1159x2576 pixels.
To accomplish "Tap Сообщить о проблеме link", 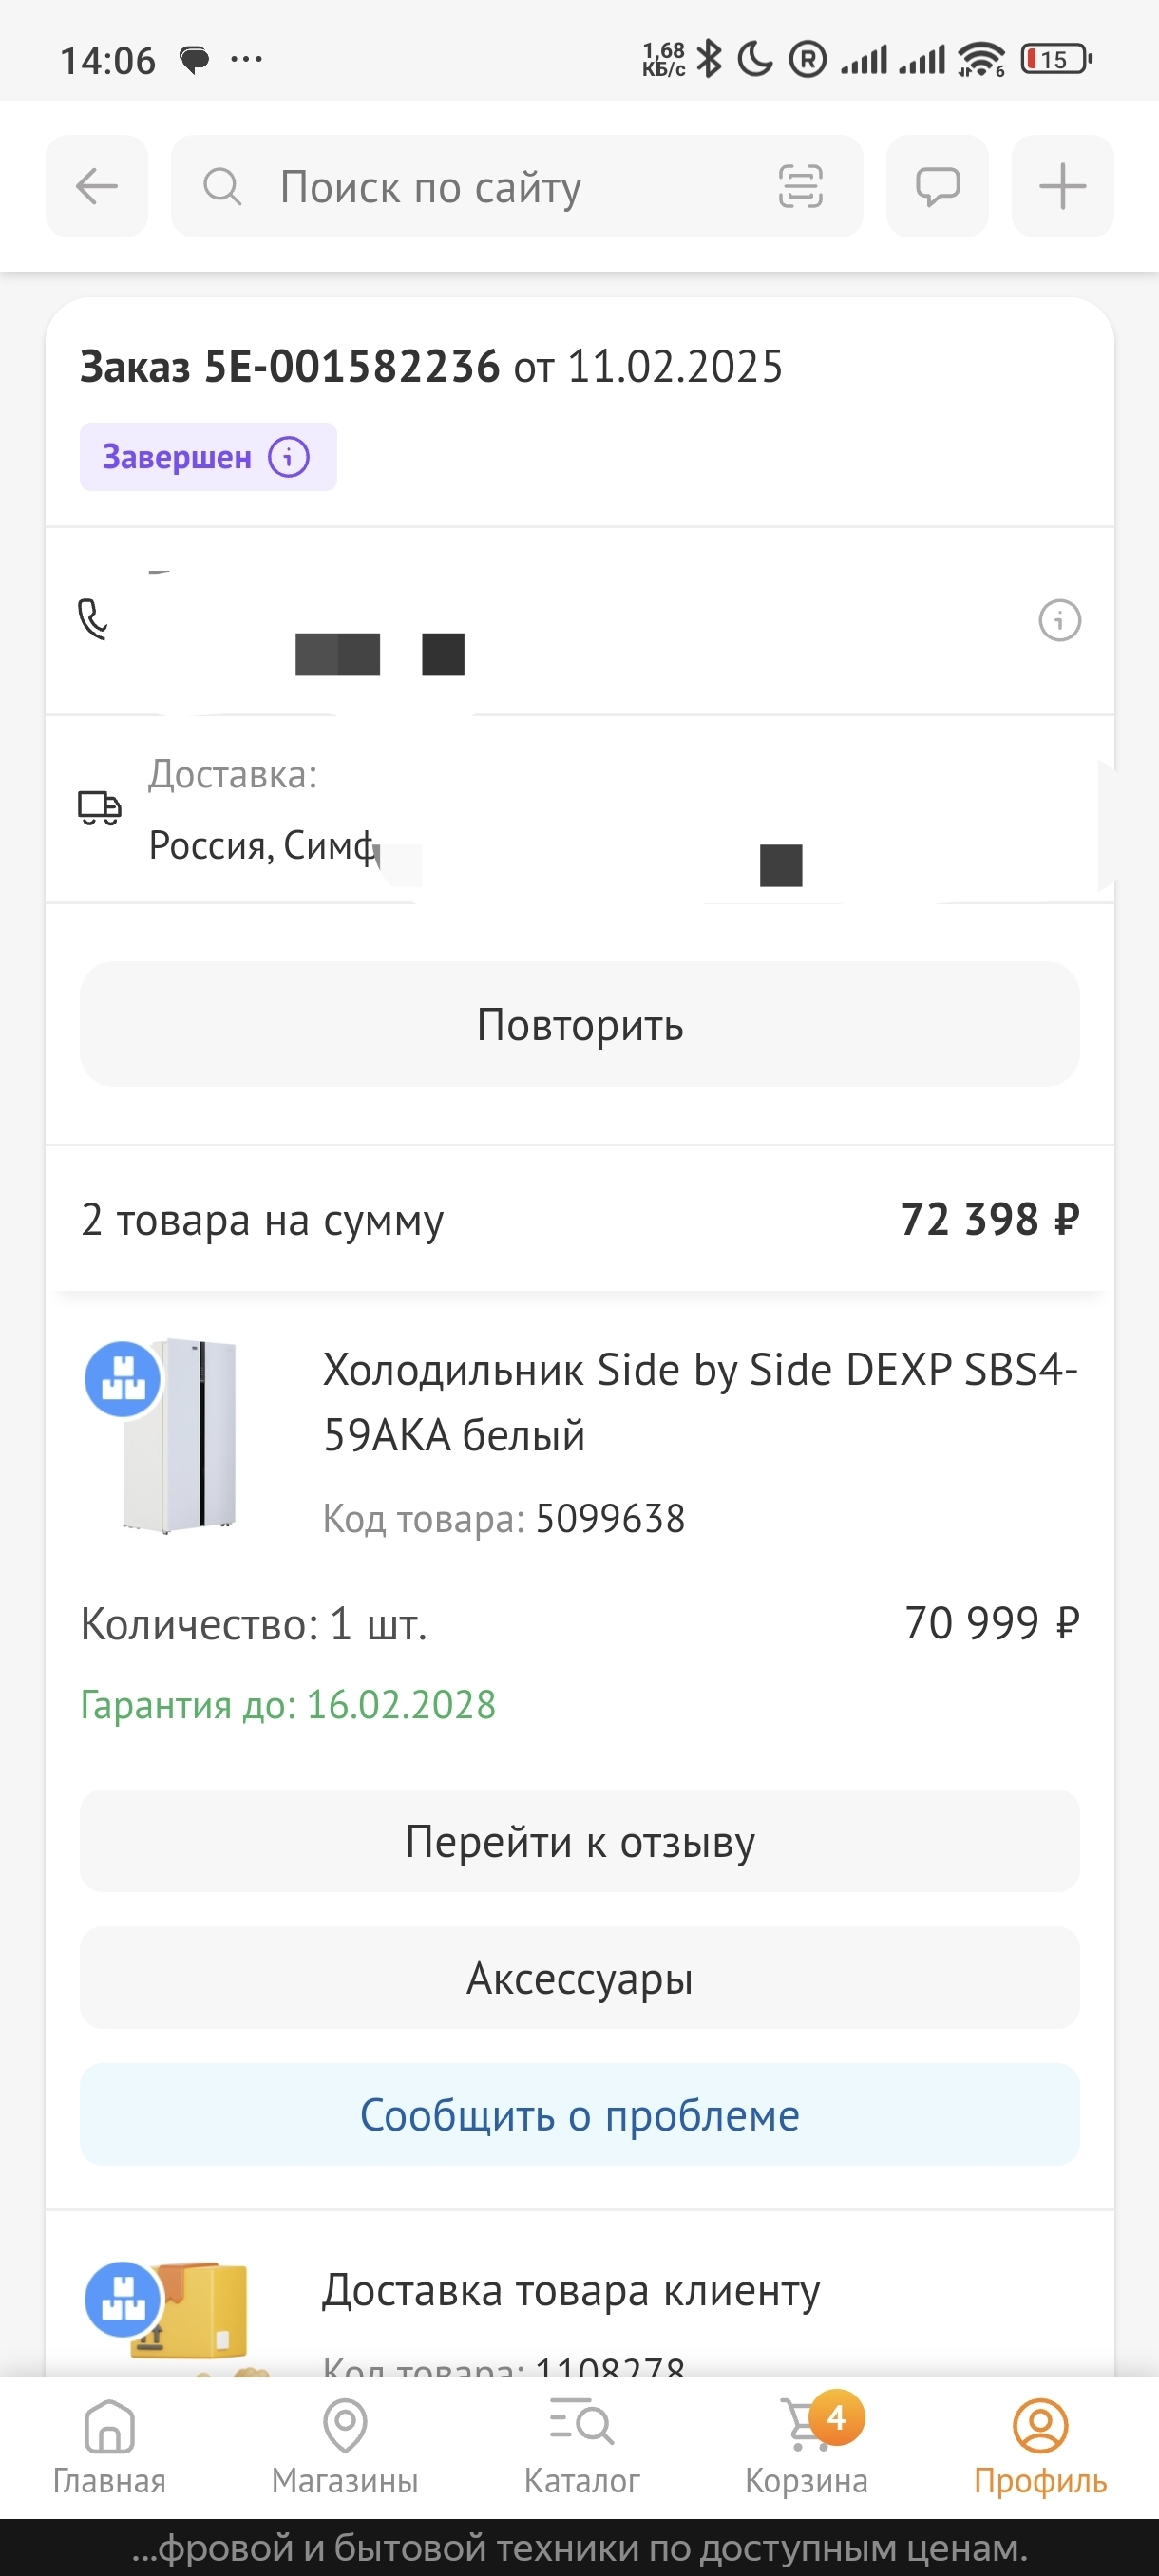I will pyautogui.click(x=580, y=2114).
